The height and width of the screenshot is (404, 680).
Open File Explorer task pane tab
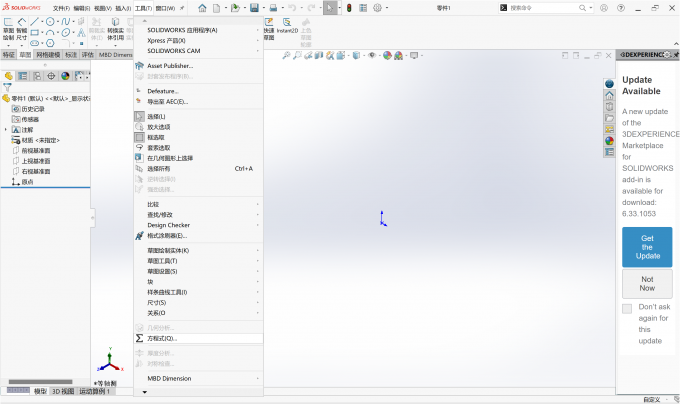[x=609, y=118]
